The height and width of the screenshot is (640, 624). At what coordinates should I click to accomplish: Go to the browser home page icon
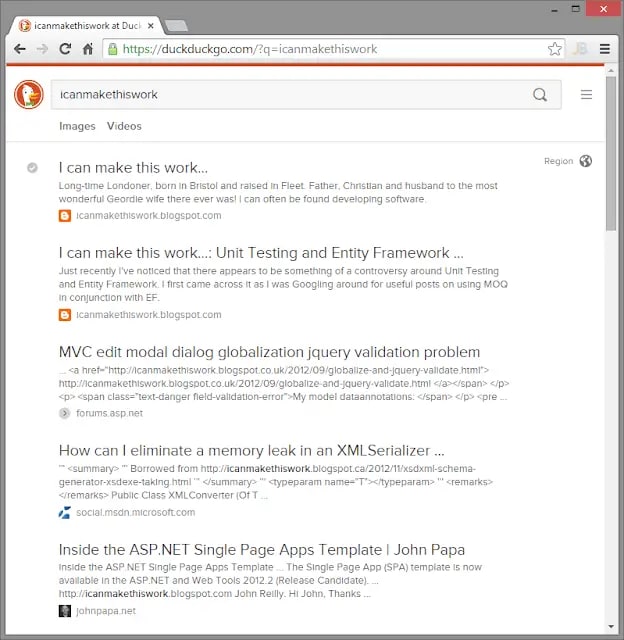[x=88, y=49]
